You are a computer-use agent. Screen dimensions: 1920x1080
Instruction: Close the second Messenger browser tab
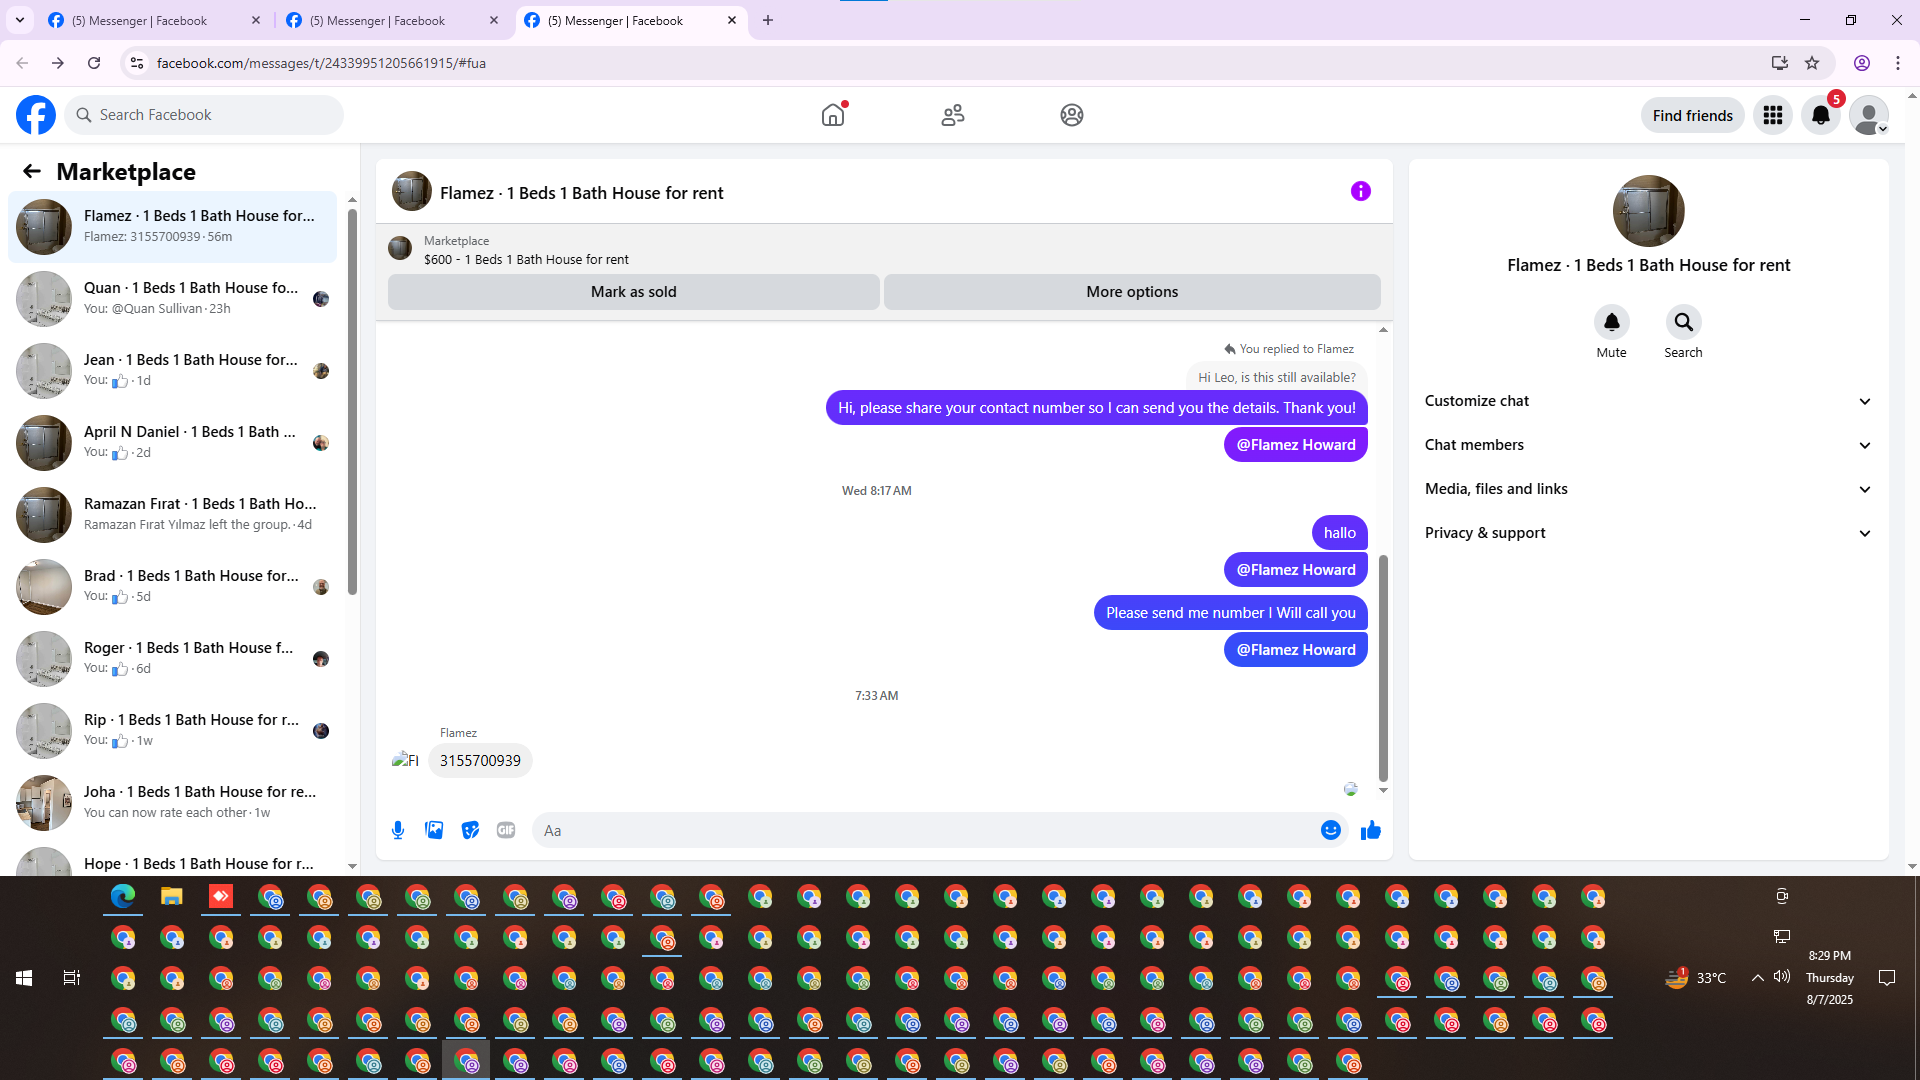click(493, 20)
